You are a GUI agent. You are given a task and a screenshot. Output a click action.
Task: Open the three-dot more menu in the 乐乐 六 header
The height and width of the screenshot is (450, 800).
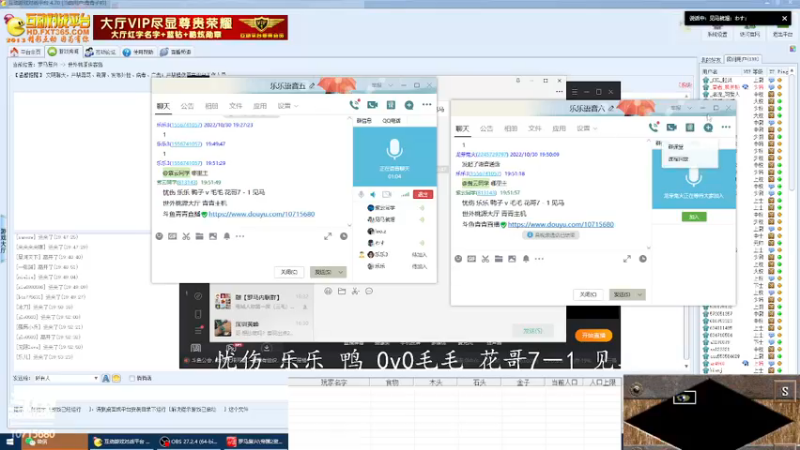[726, 127]
